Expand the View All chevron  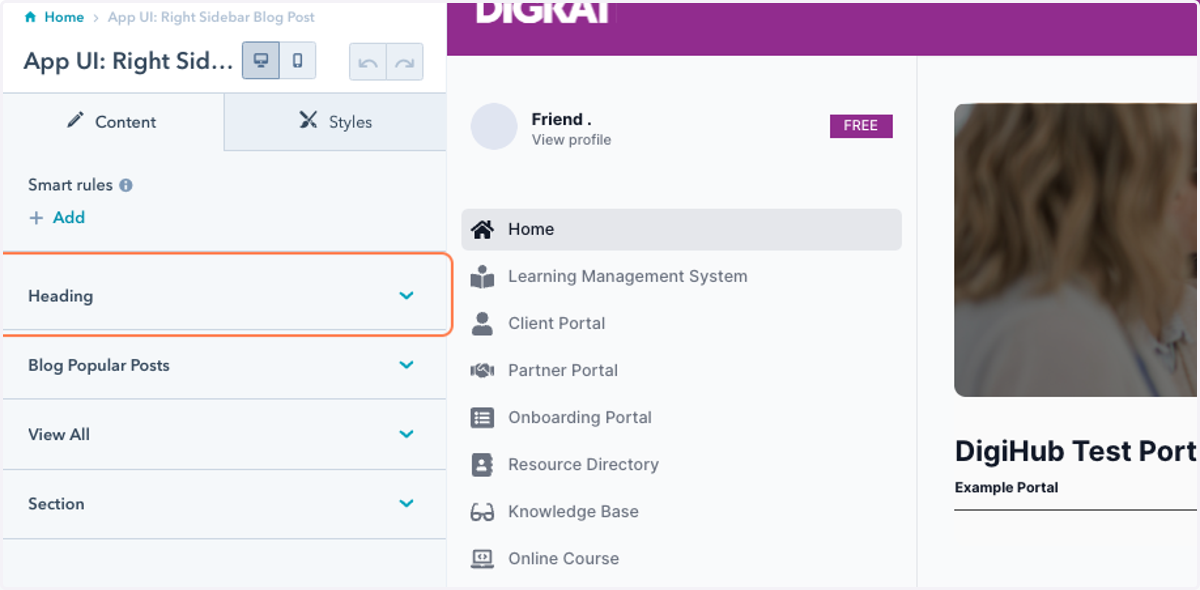point(406,434)
